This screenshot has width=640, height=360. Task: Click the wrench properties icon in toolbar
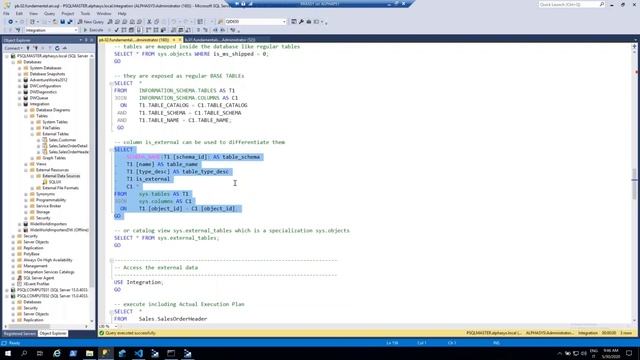point(301,22)
